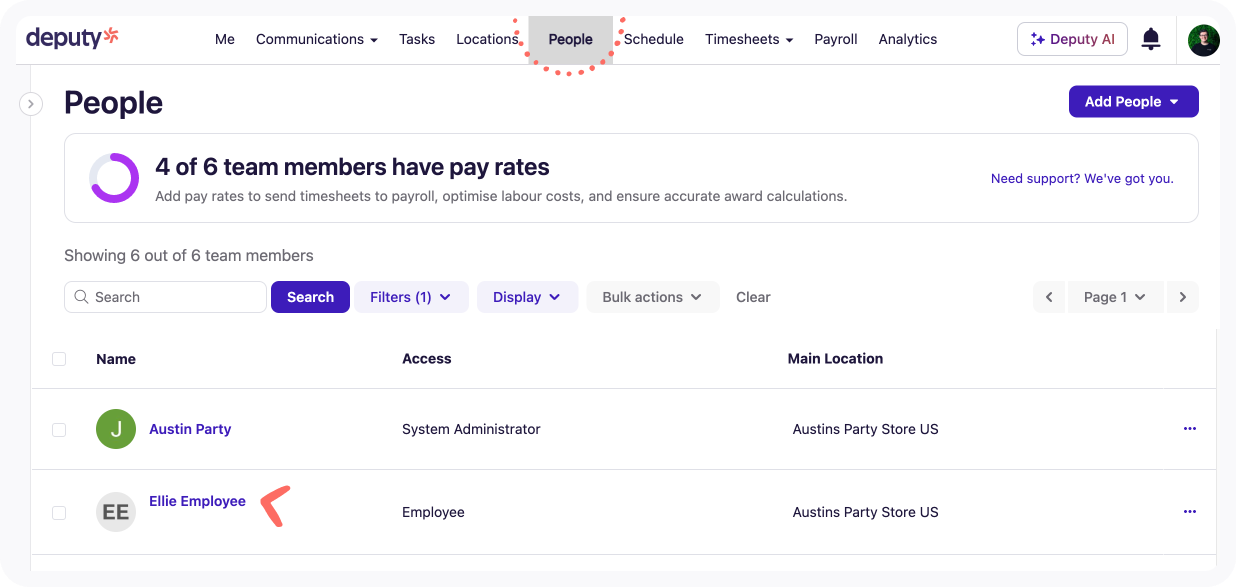Viewport: 1236px width, 587px height.
Task: Open the Need support link
Action: 1082,178
